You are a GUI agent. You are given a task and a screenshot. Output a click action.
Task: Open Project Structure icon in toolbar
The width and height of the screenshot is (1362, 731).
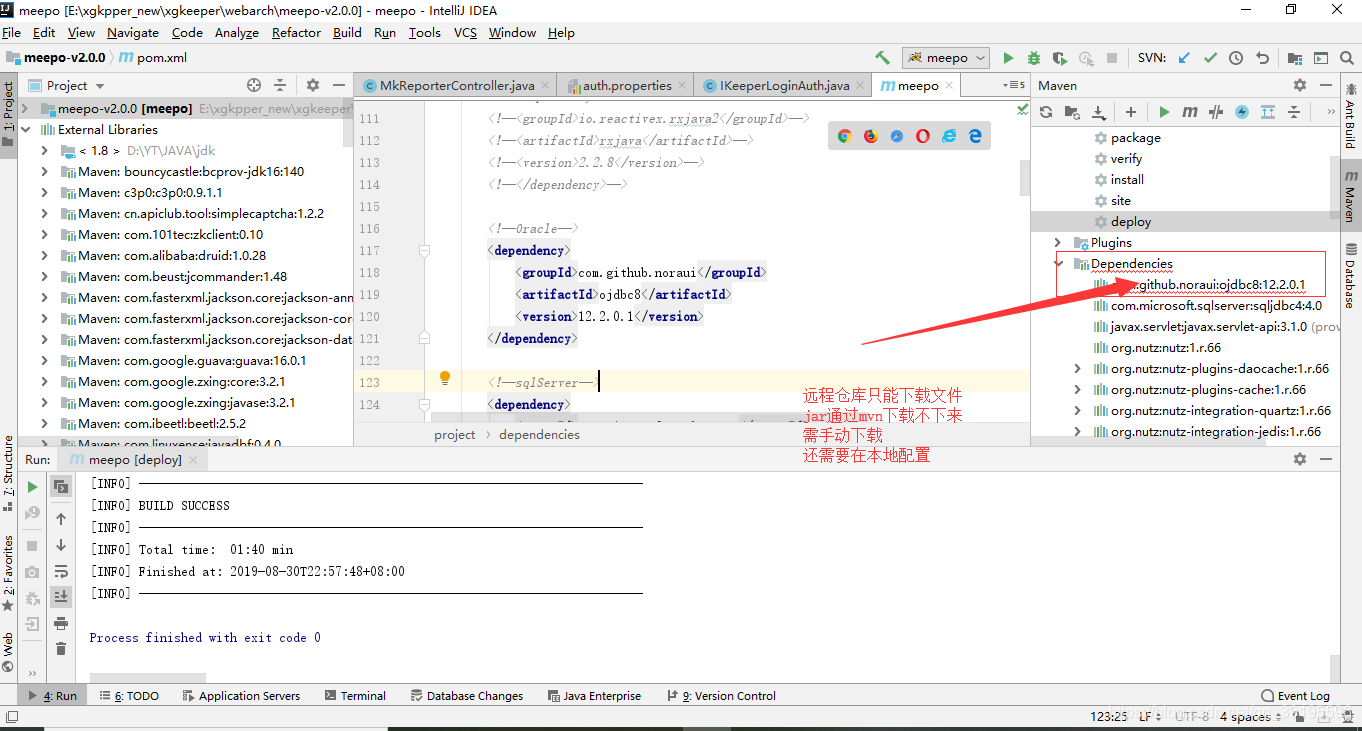tap(1295, 58)
